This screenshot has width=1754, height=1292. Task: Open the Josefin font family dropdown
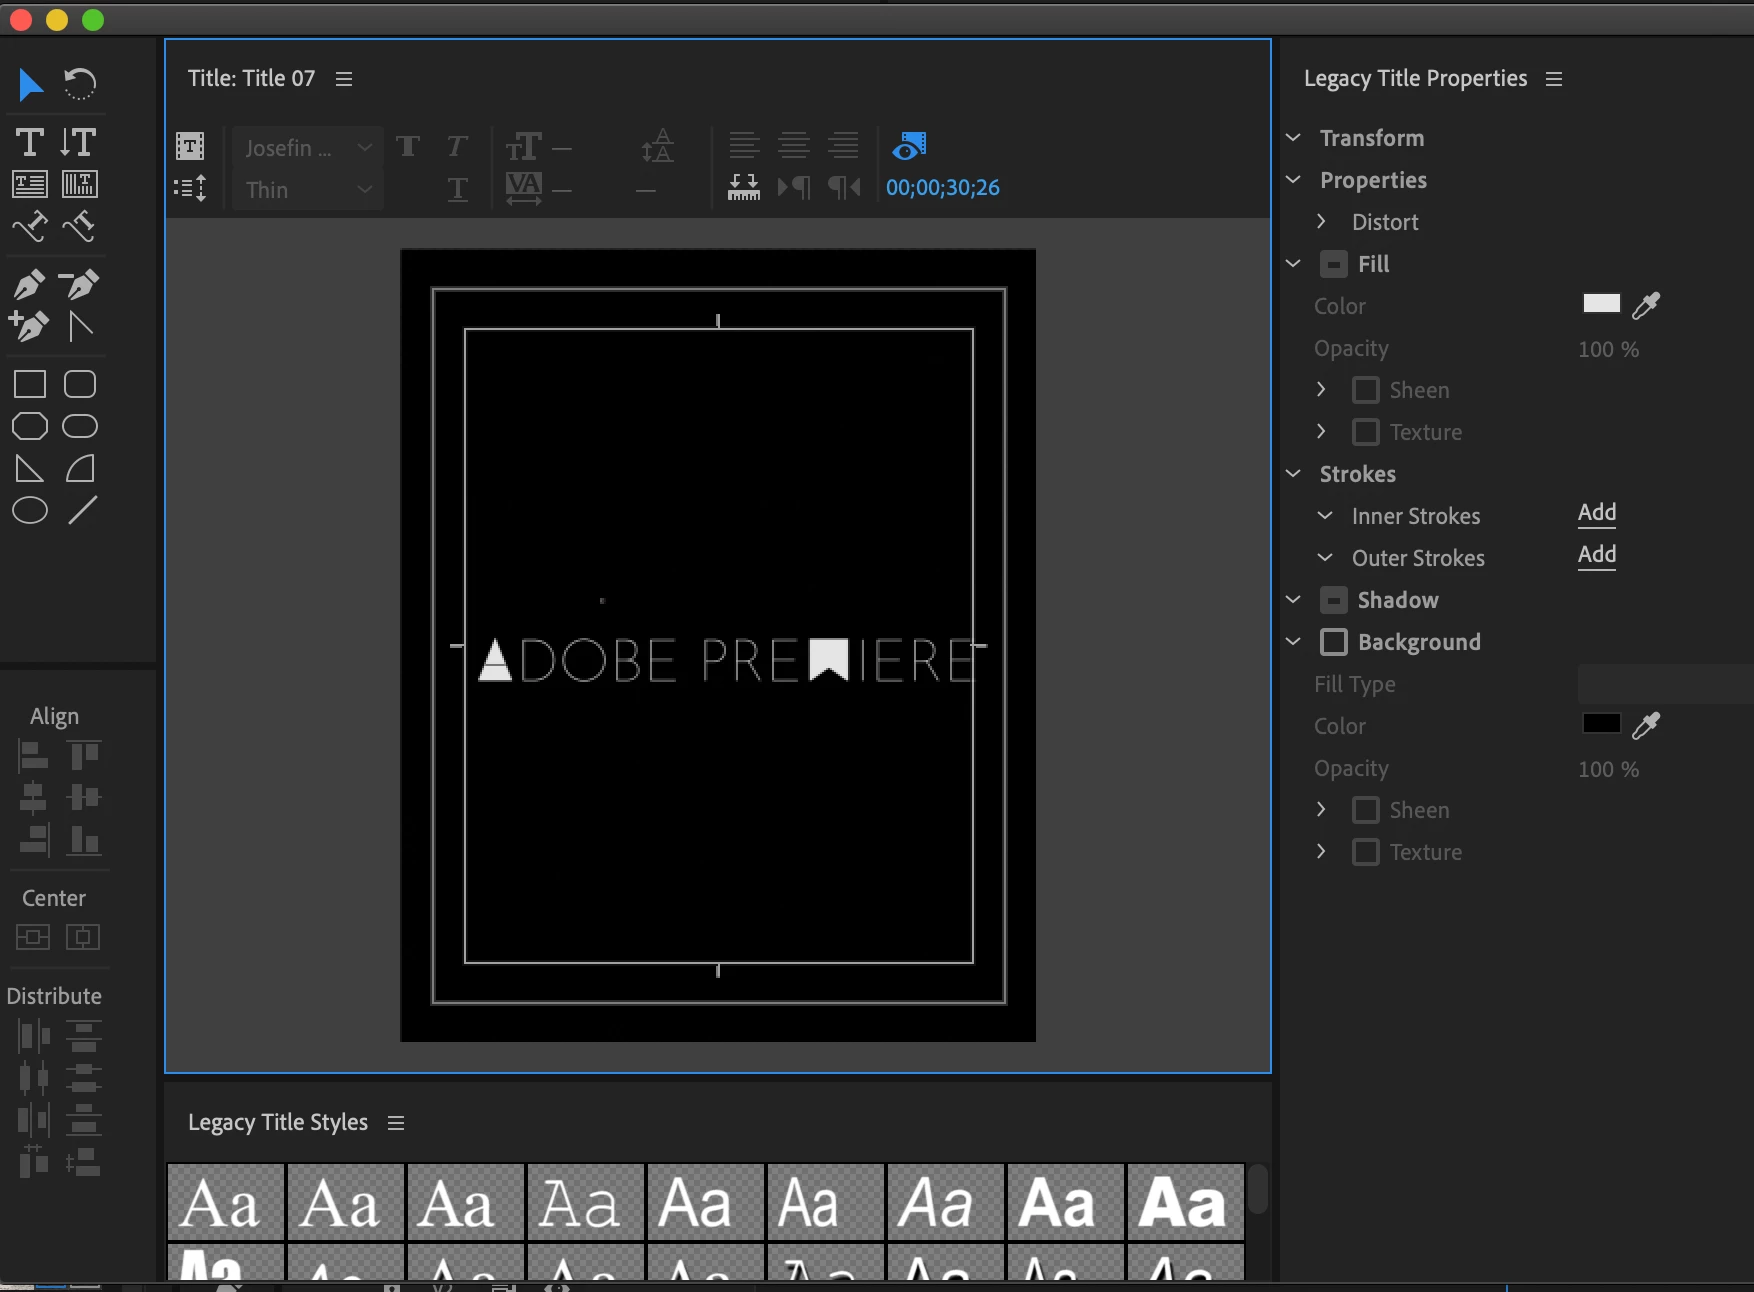tap(307, 148)
